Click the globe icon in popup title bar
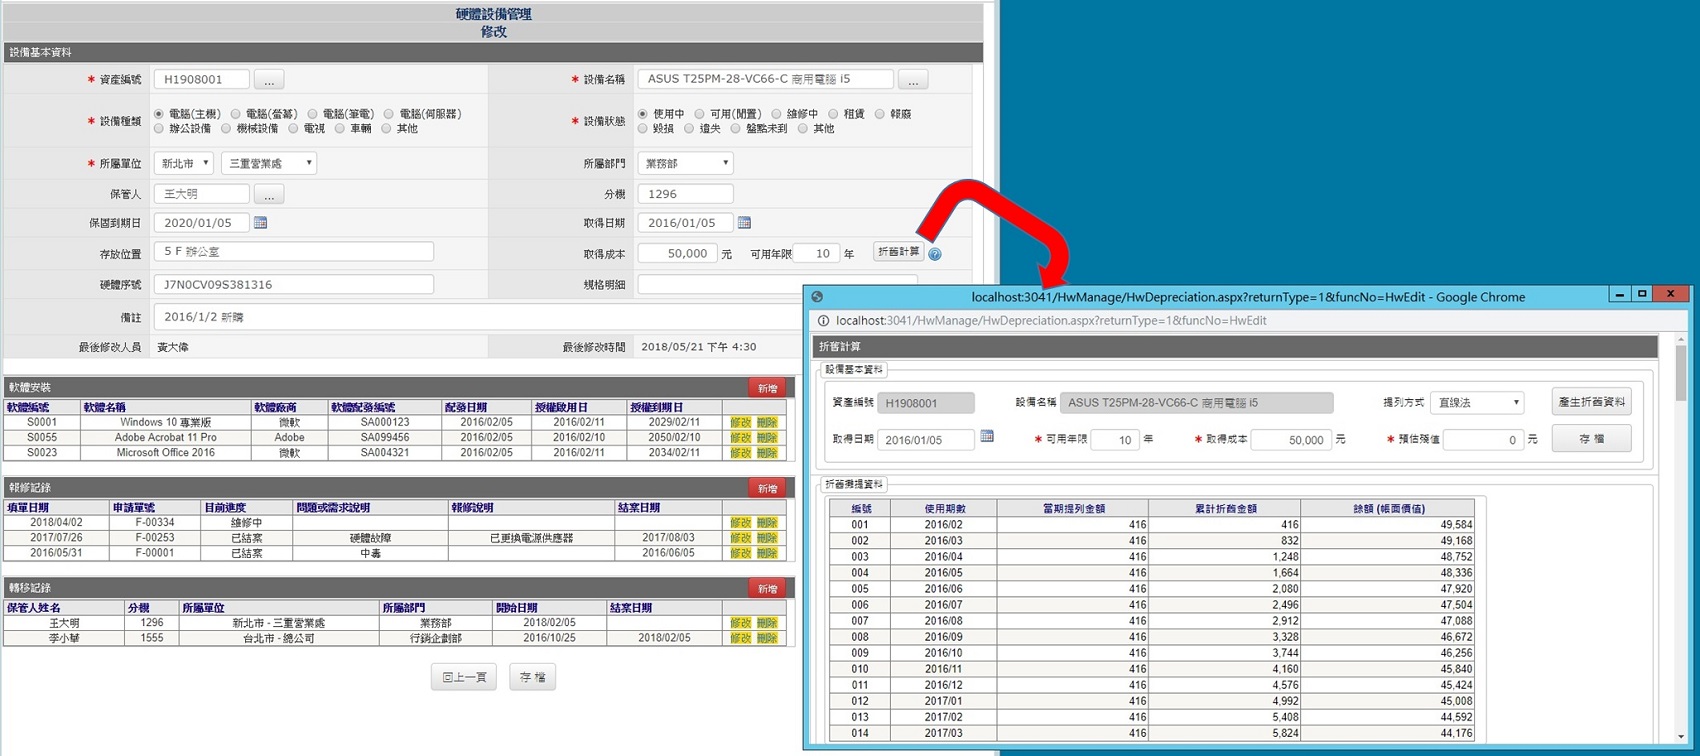The height and width of the screenshot is (756, 1700). pyautogui.click(x=817, y=297)
